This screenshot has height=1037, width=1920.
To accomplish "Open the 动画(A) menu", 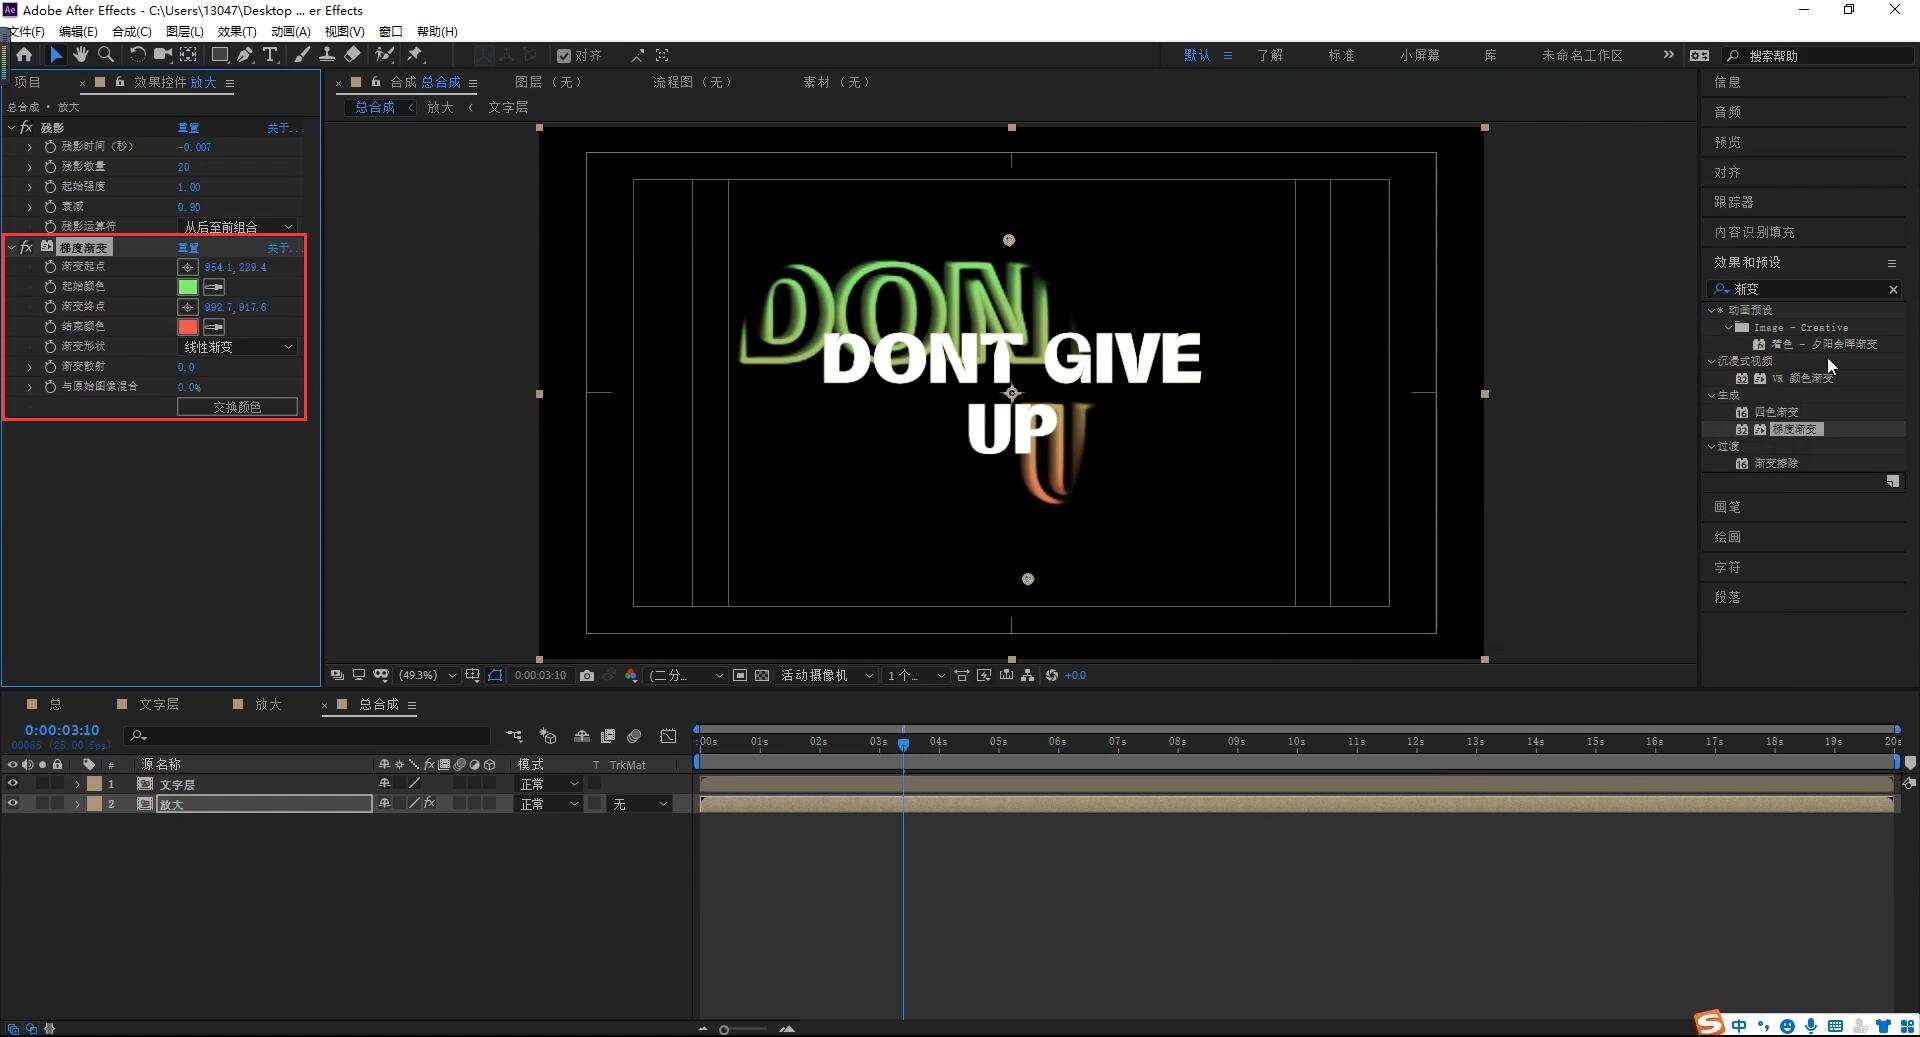I will click(x=291, y=32).
